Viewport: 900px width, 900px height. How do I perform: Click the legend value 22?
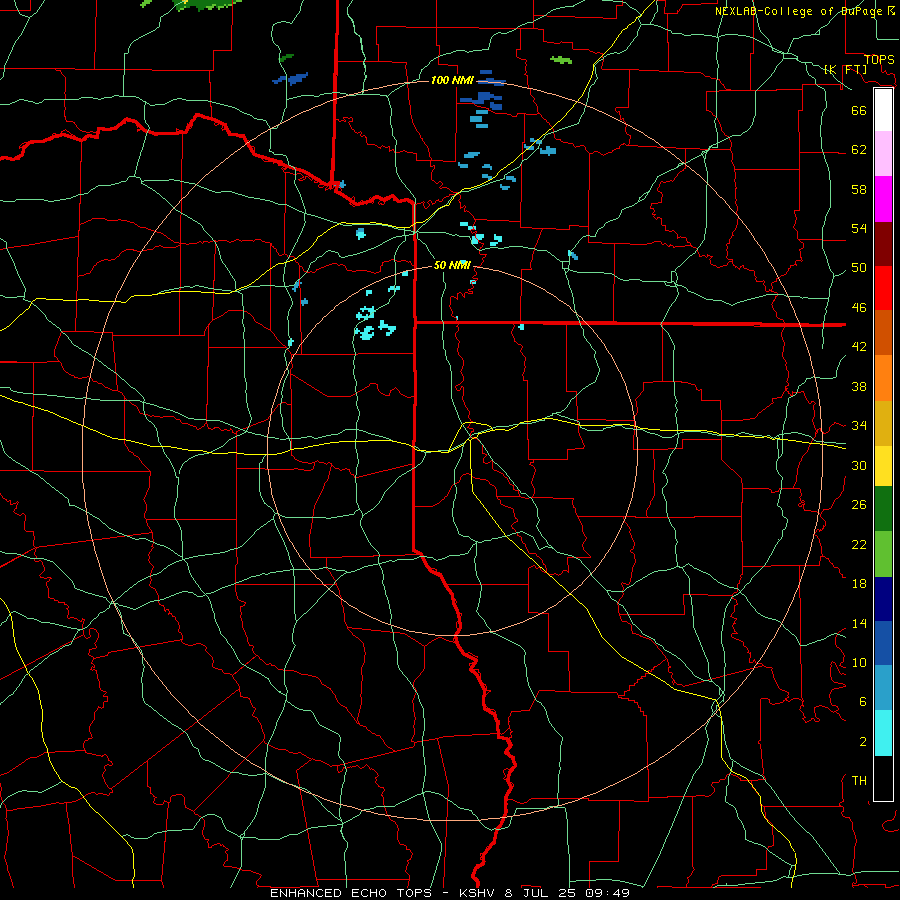pyautogui.click(x=859, y=544)
